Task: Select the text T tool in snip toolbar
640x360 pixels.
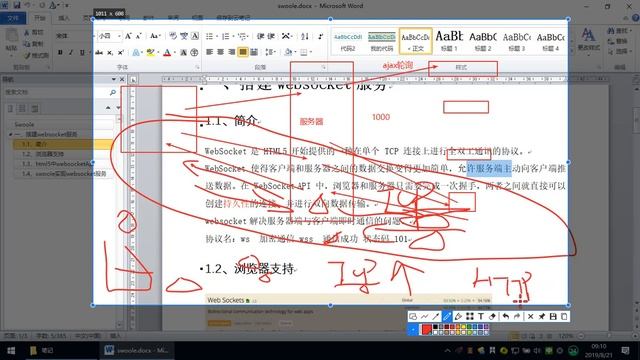Action: [x=481, y=316]
